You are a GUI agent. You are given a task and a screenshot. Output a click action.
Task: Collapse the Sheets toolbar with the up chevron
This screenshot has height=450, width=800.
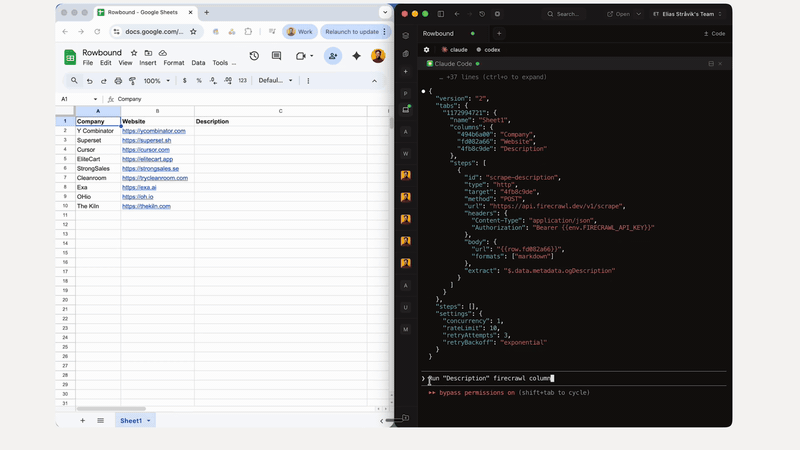tap(374, 81)
